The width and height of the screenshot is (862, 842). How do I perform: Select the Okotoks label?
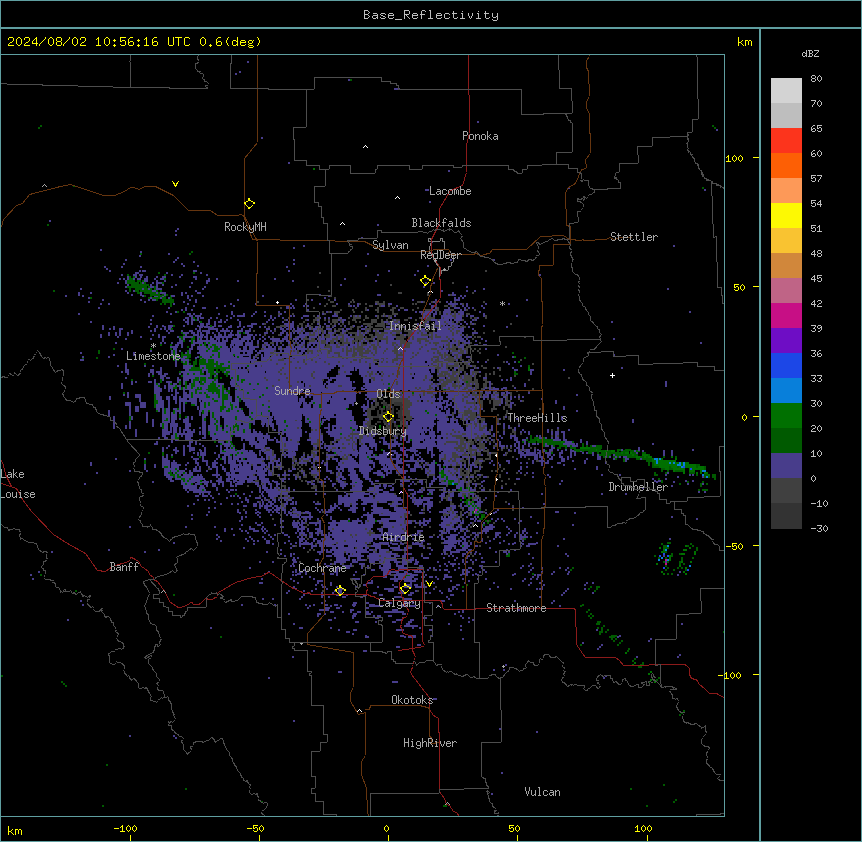pos(412,700)
